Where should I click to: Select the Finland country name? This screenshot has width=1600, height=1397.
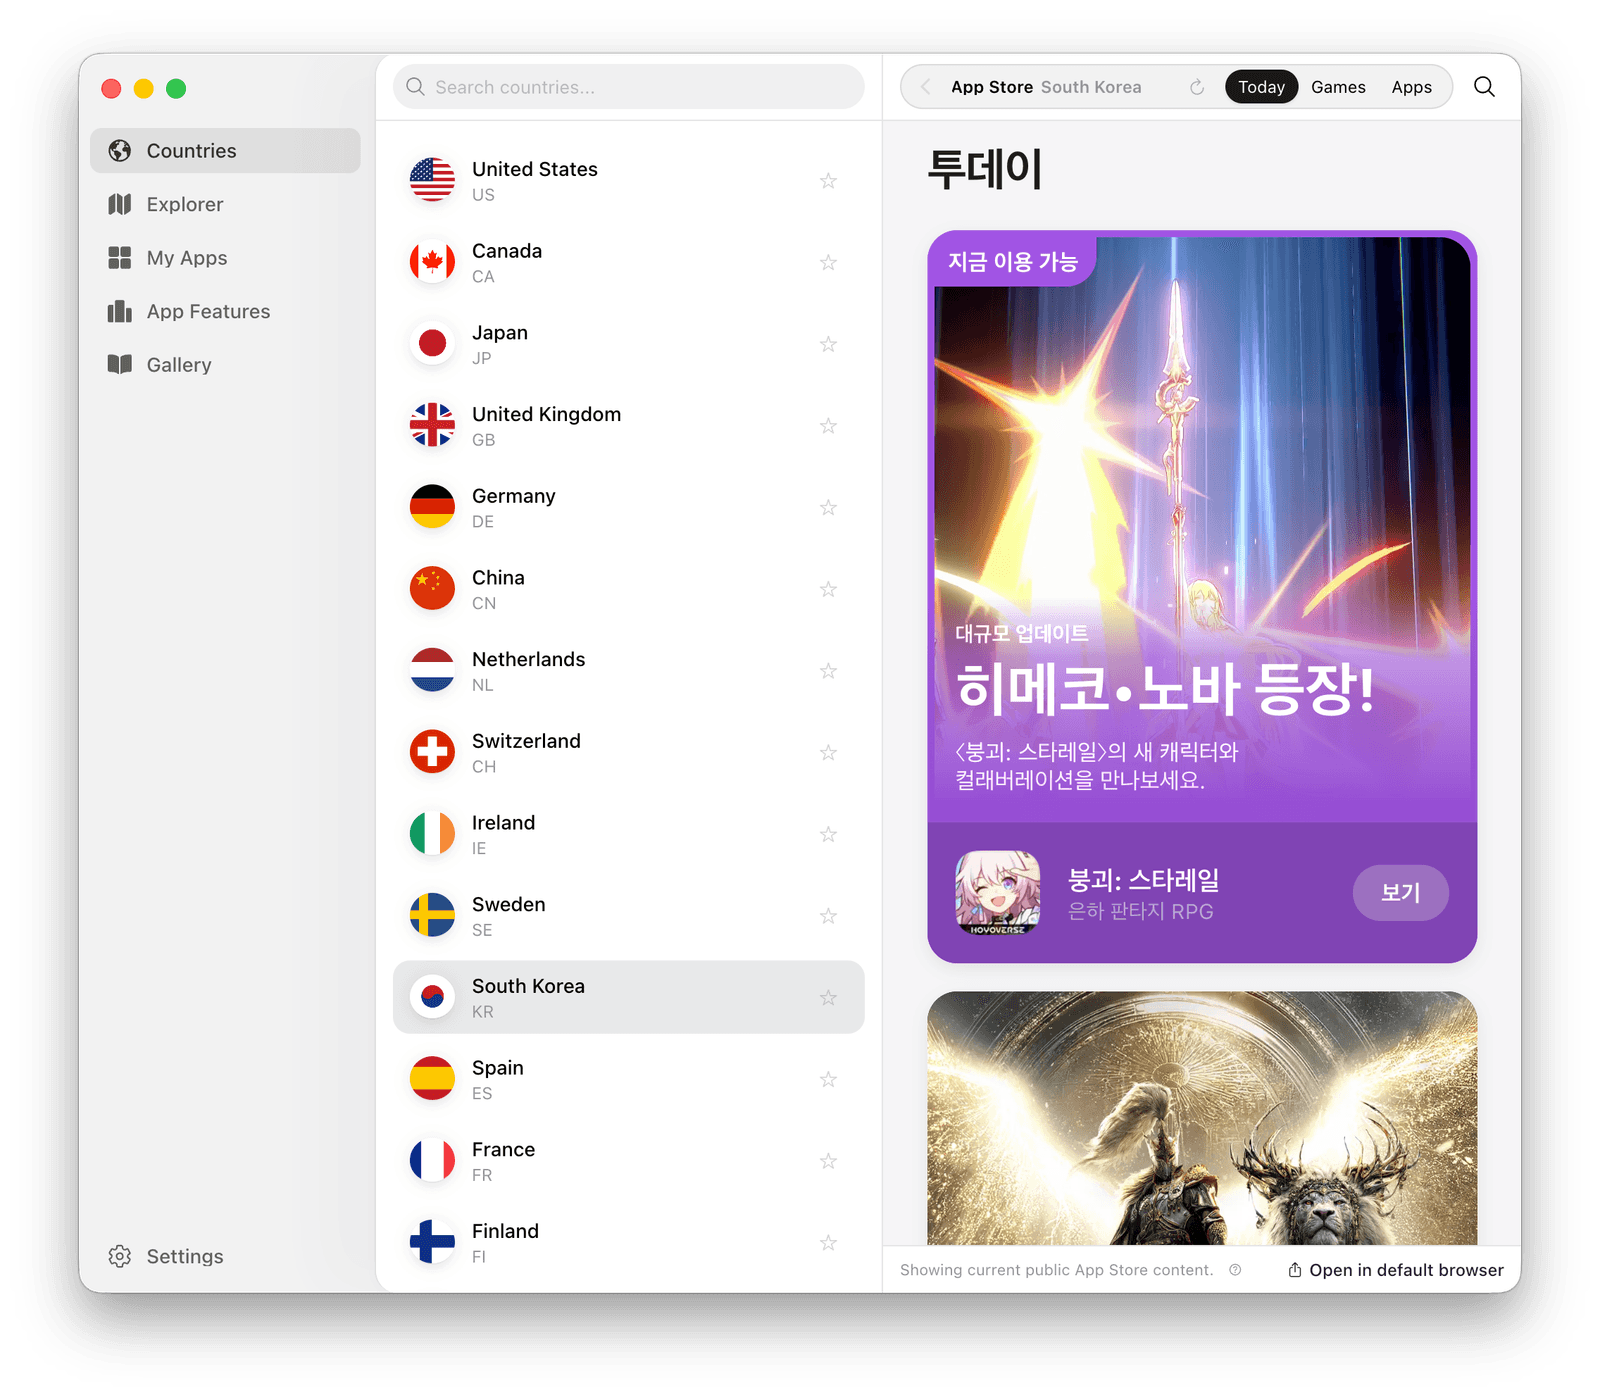click(505, 1231)
